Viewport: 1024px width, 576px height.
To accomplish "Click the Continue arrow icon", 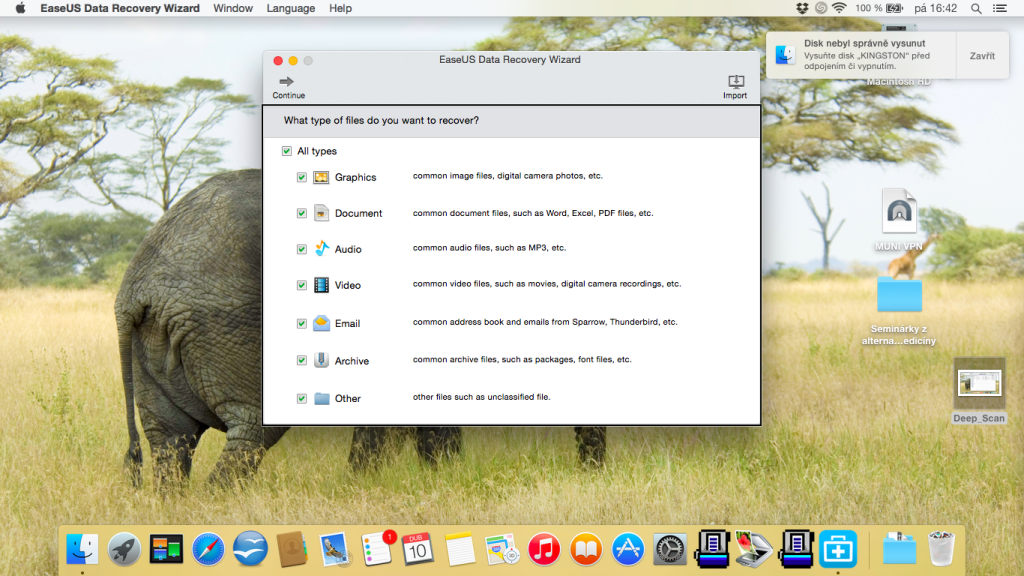I will click(x=287, y=82).
